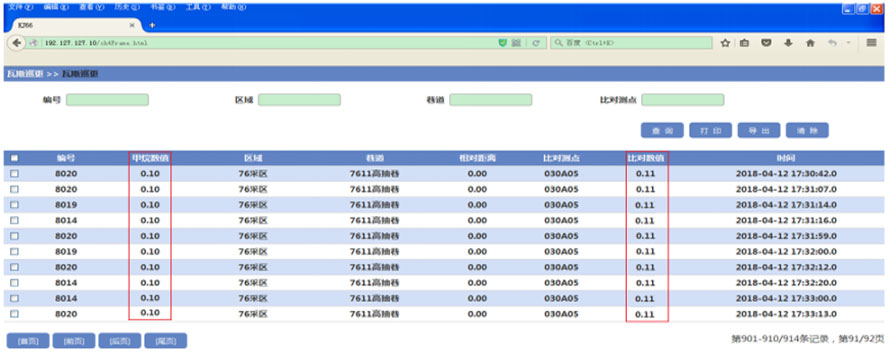Check the row timed 17:31:59.0
This screenshot has width=889, height=363.
coord(14,236)
